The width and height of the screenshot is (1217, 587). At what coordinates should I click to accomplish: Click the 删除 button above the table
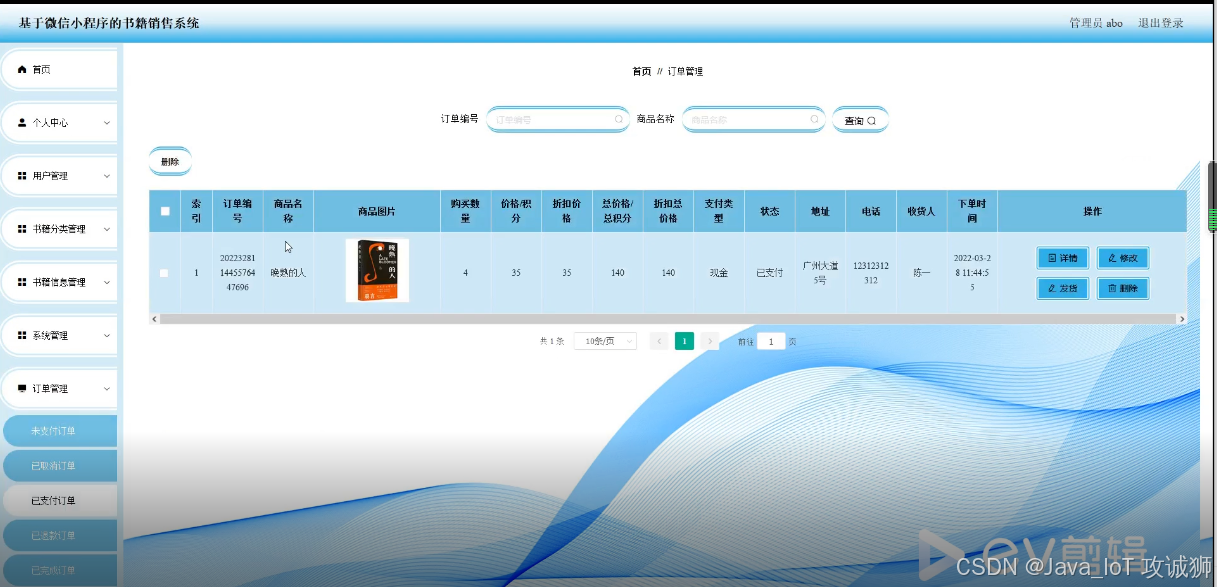click(x=170, y=161)
